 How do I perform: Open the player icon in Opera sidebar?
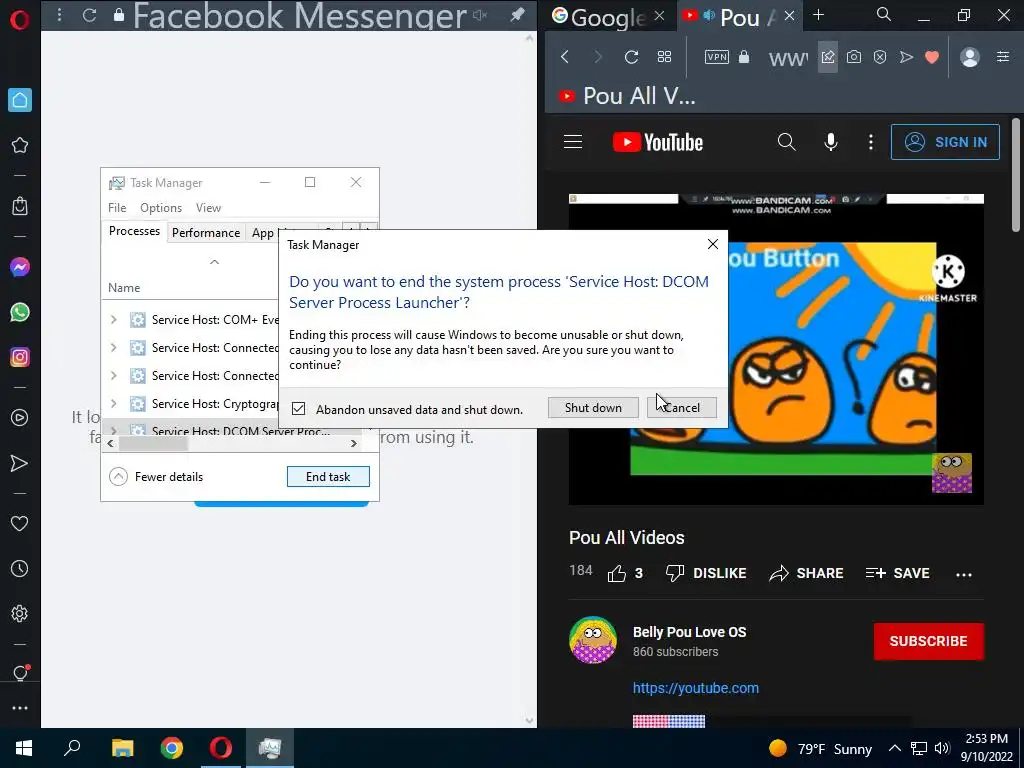(x=20, y=417)
